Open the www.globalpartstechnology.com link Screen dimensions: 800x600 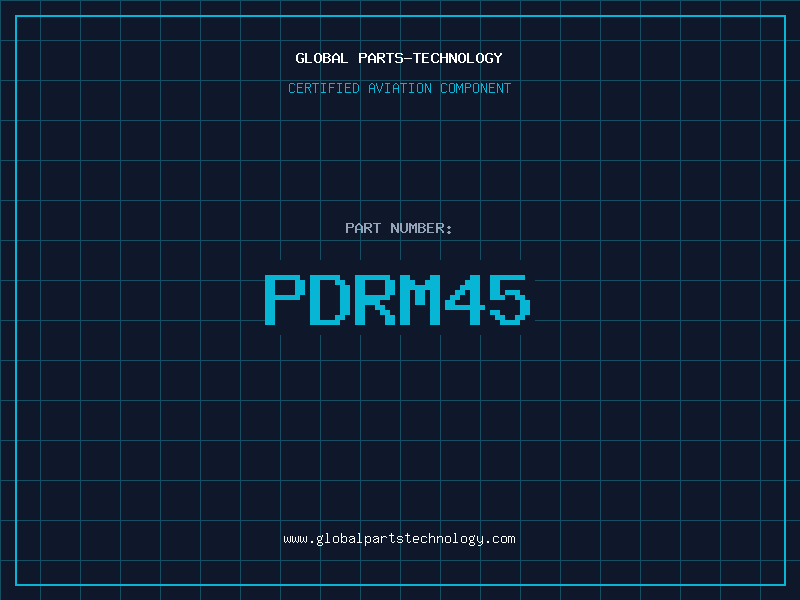tap(399, 539)
